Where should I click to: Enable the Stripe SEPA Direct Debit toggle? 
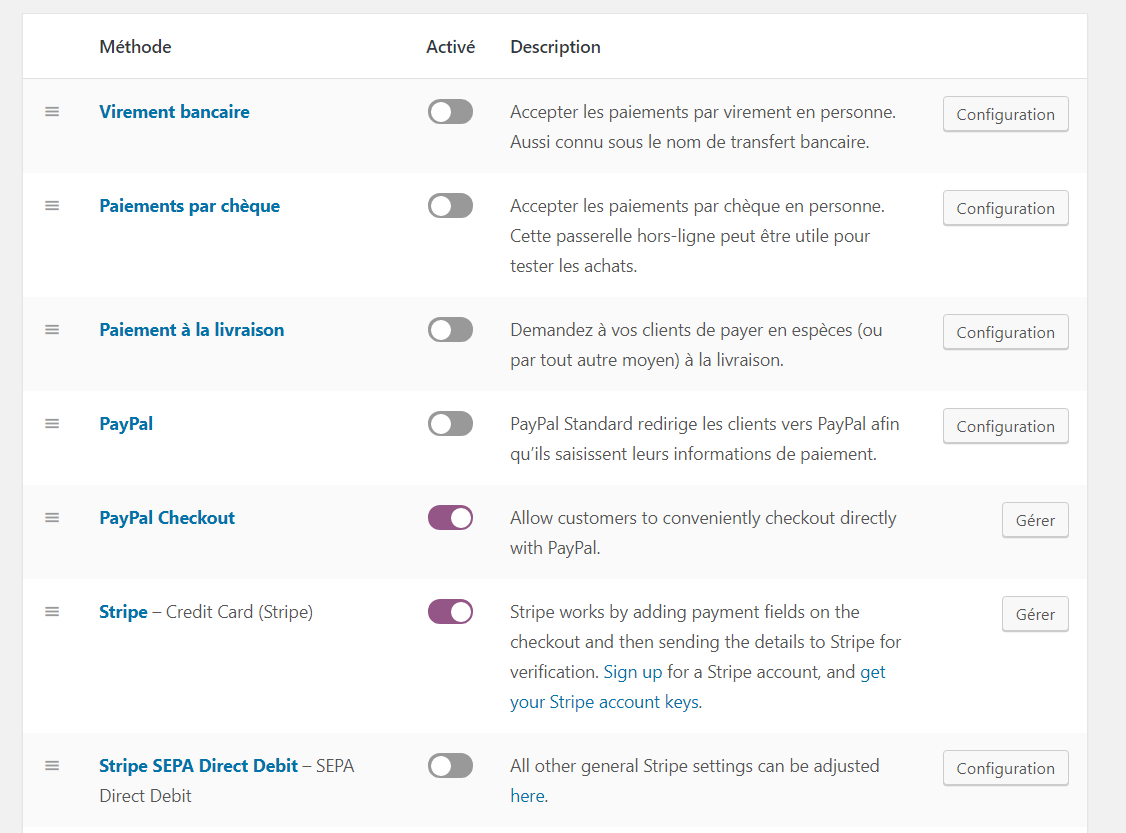click(450, 766)
